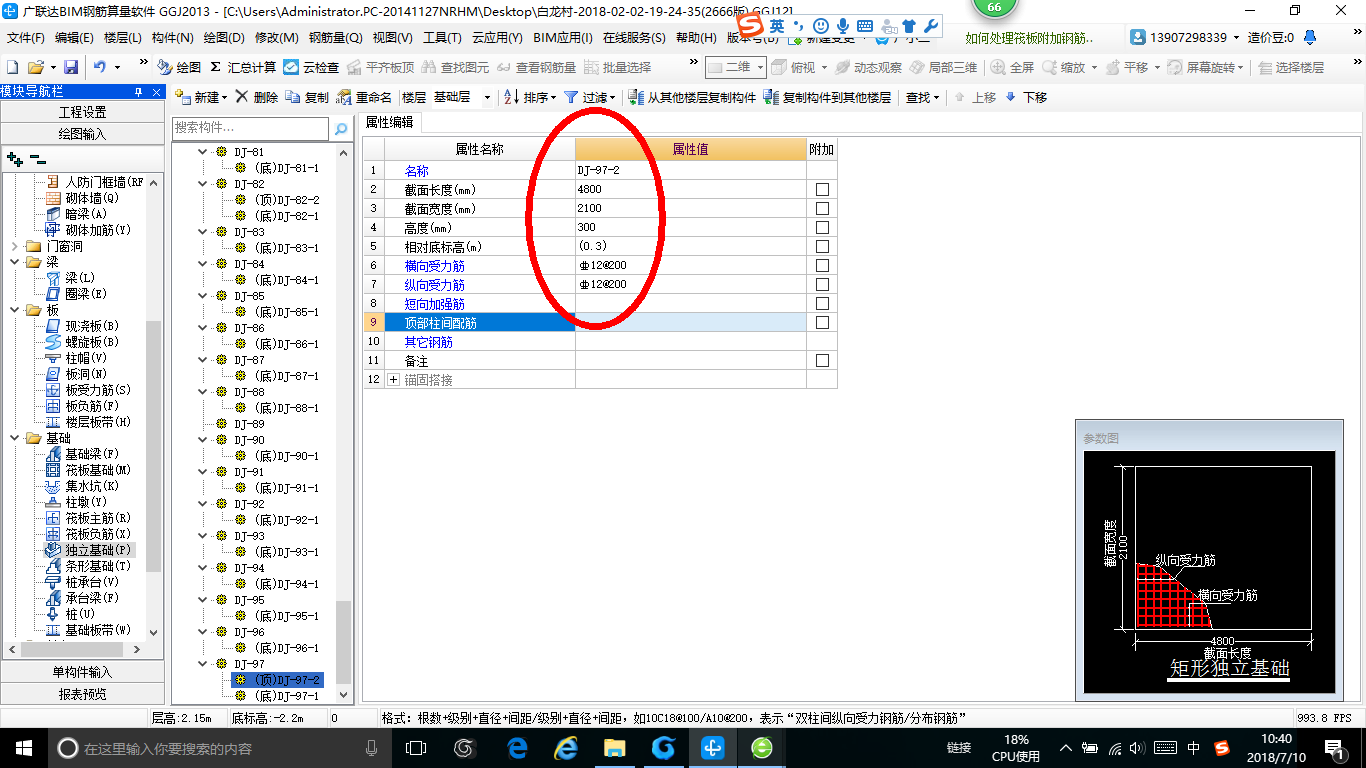Open Edge browser from taskbar

[517, 747]
